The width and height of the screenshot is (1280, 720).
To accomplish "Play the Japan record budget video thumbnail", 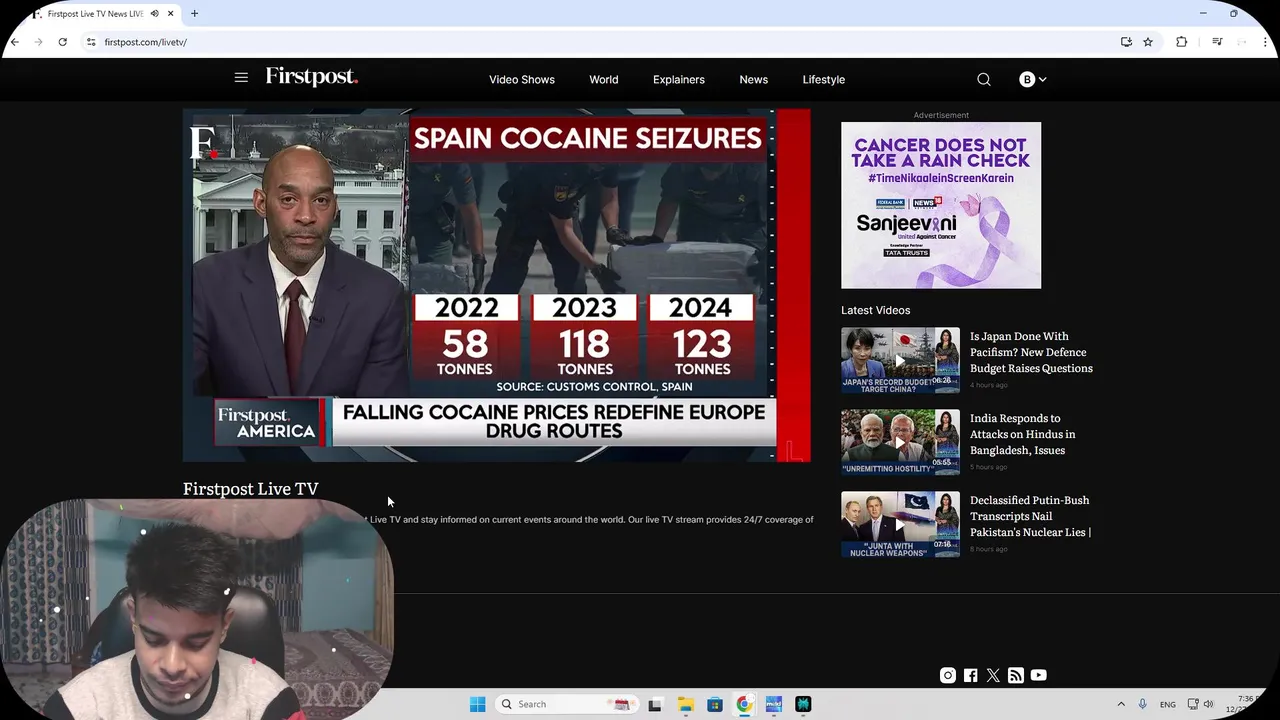I will coord(900,360).
